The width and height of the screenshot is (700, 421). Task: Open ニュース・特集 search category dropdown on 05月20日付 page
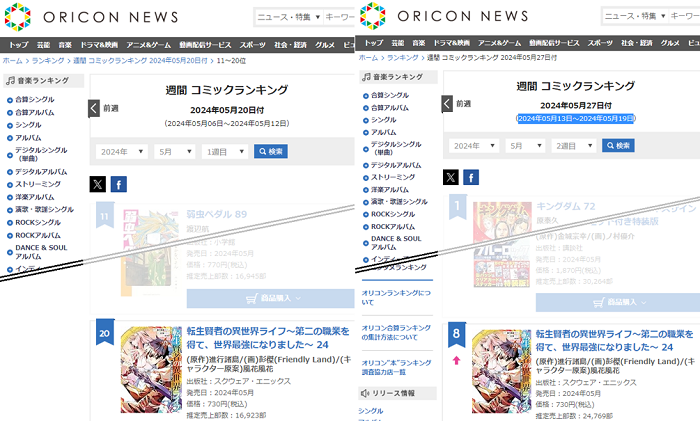(288, 17)
